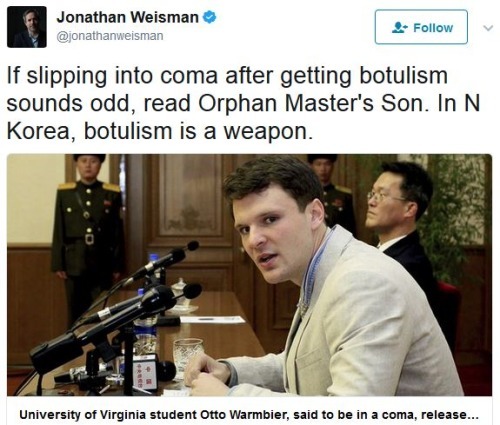Click the blue verified badge
This screenshot has height=425, width=500.
tap(209, 17)
